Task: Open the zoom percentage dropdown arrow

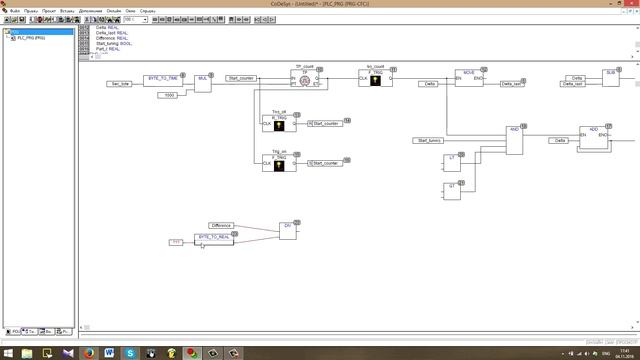Action: tap(145, 20)
